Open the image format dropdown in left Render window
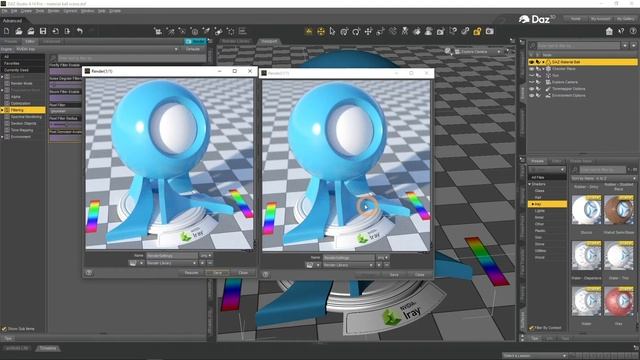This screenshot has height=360, width=640. click(206, 256)
